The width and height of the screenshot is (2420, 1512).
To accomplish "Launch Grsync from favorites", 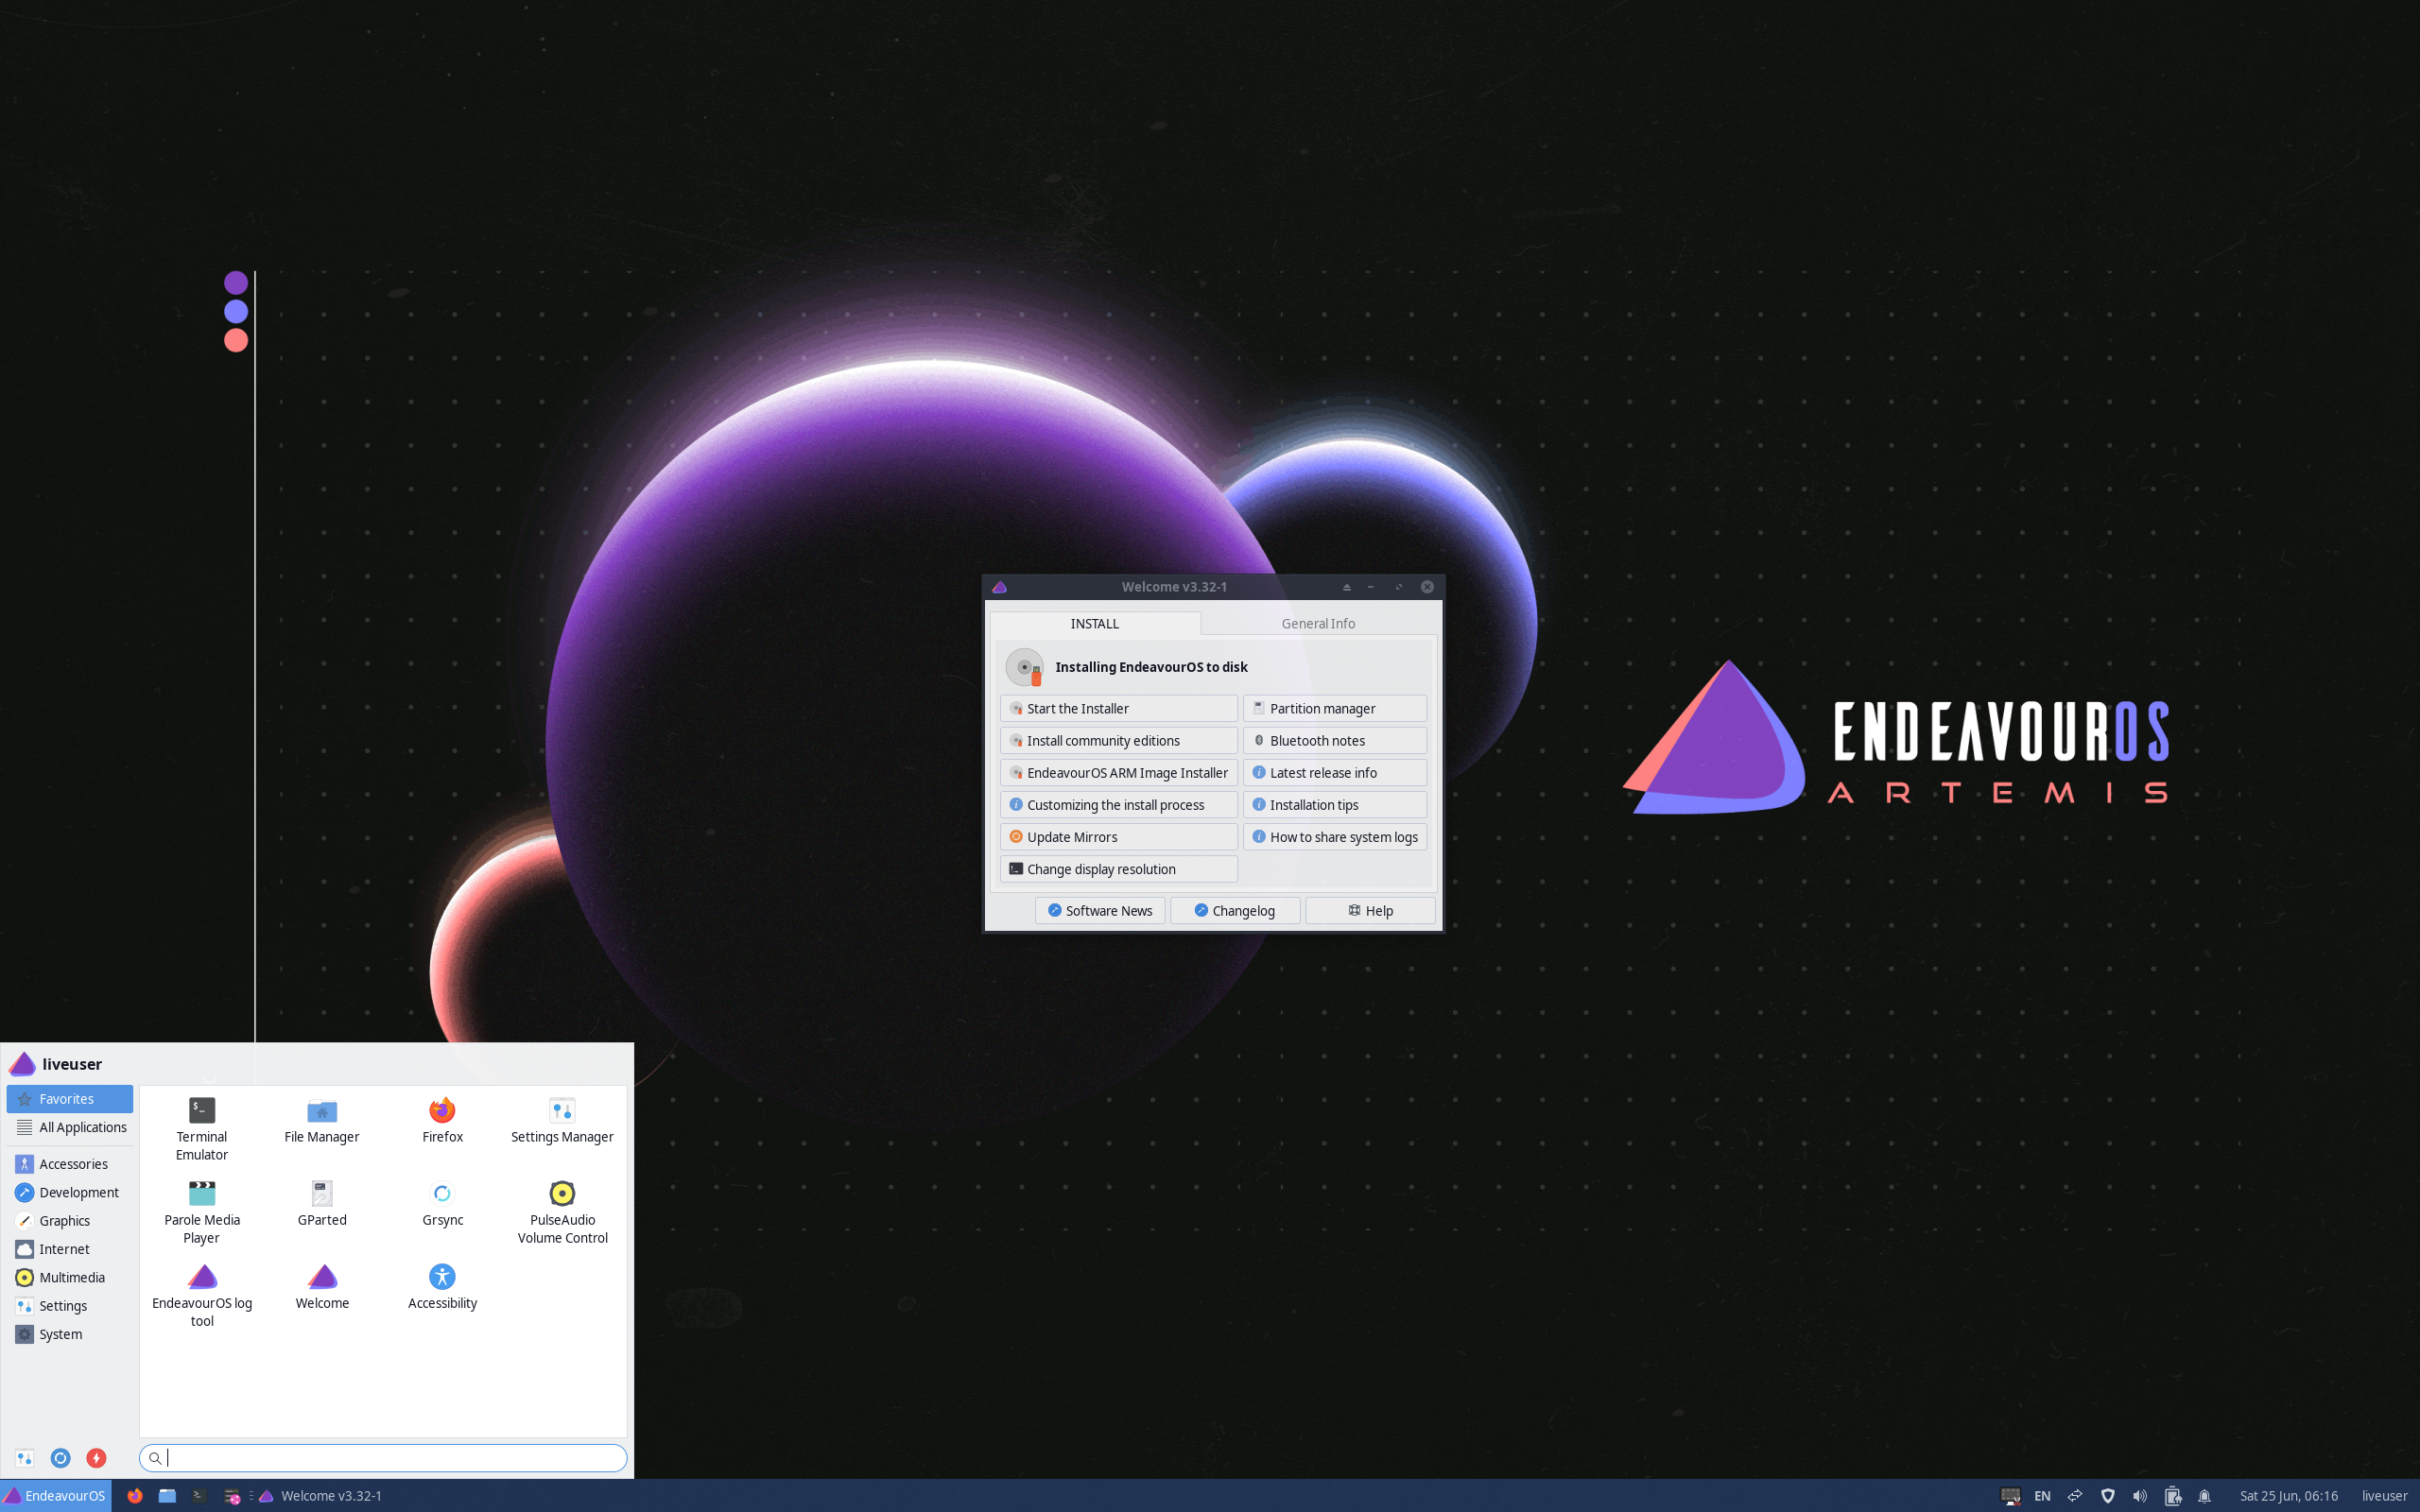I will coord(442,1204).
